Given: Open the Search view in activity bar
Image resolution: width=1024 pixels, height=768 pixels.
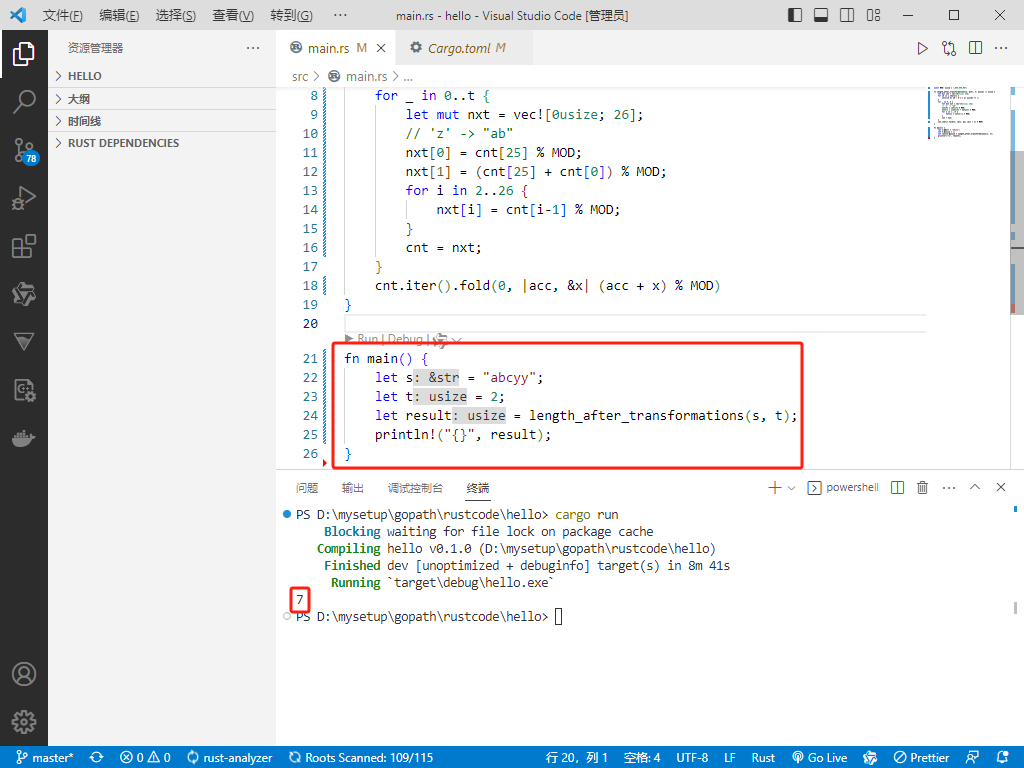Looking at the screenshot, I should tap(24, 103).
